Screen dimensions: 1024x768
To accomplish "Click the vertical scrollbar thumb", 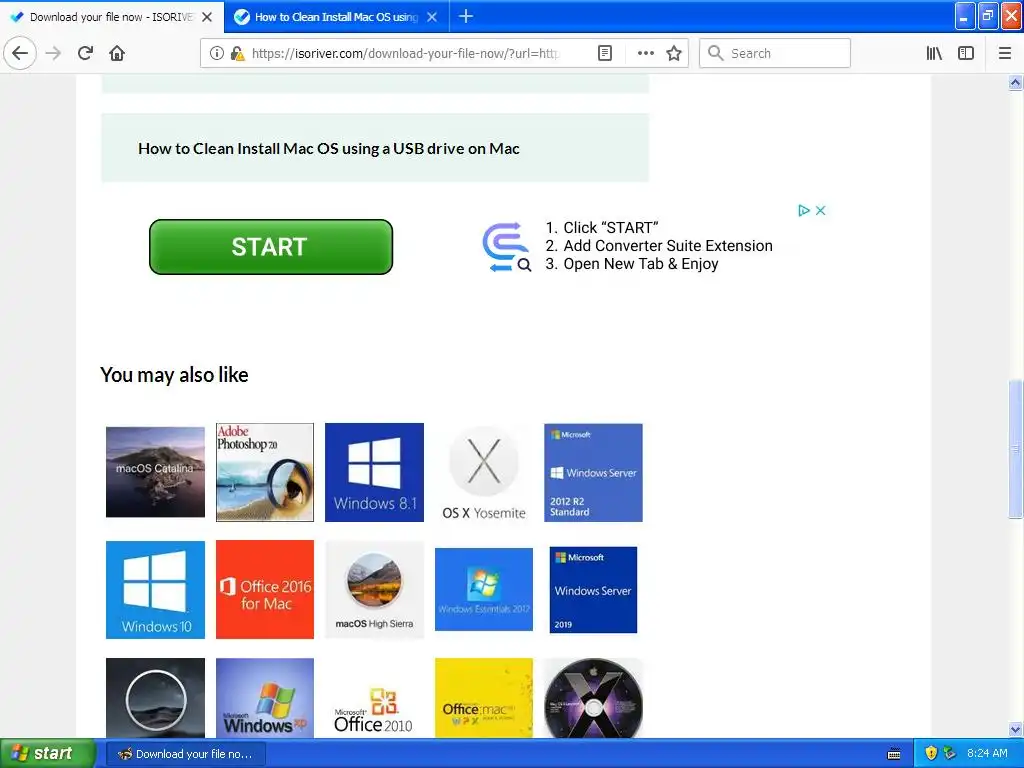I will [1015, 449].
